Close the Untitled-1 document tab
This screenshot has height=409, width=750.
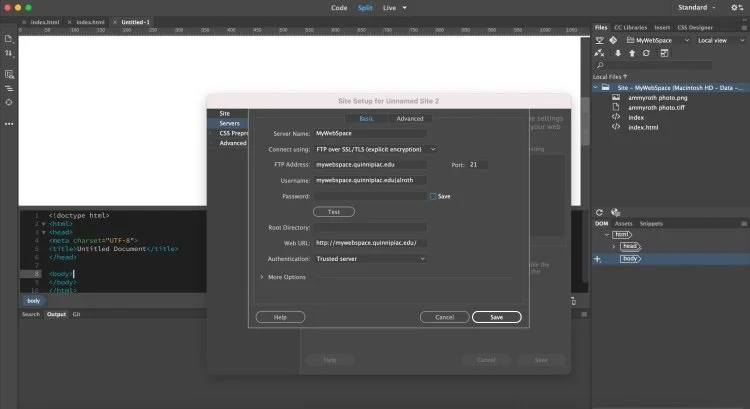tap(115, 22)
